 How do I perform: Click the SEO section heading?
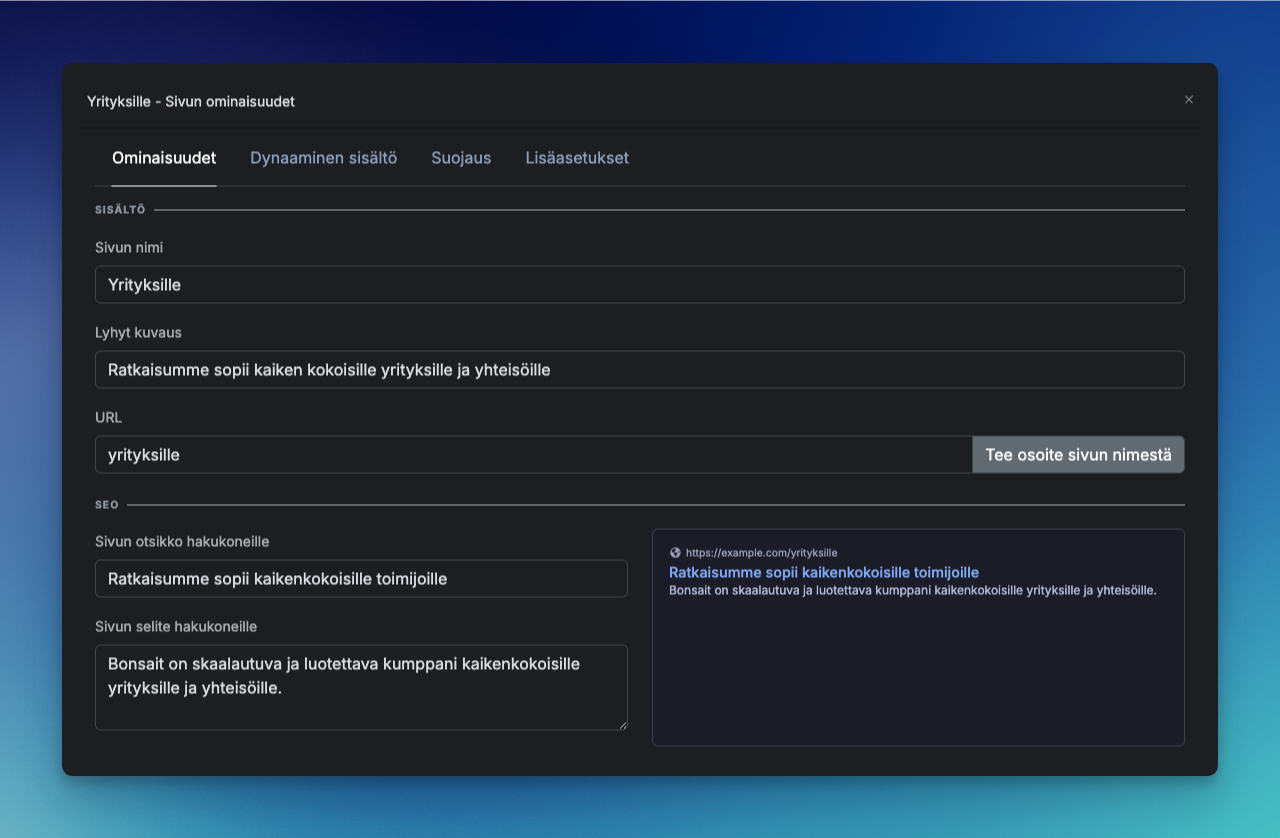coord(107,505)
